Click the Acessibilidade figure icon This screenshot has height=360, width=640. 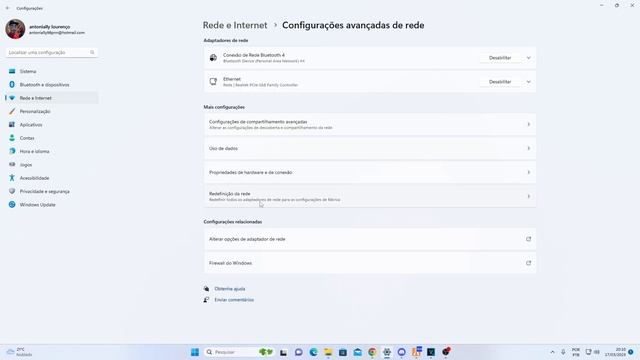pos(12,178)
